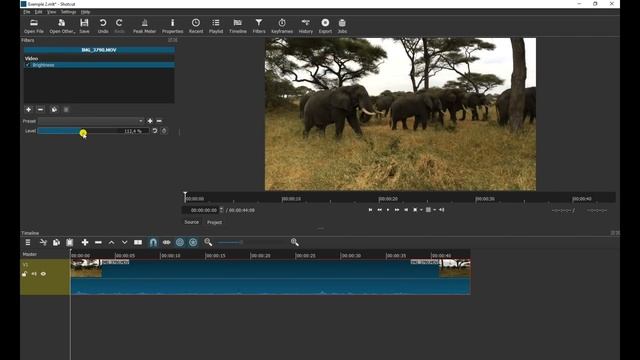Select the Brightness filter row
Image resolution: width=640 pixels, height=360 pixels.
[x=99, y=65]
